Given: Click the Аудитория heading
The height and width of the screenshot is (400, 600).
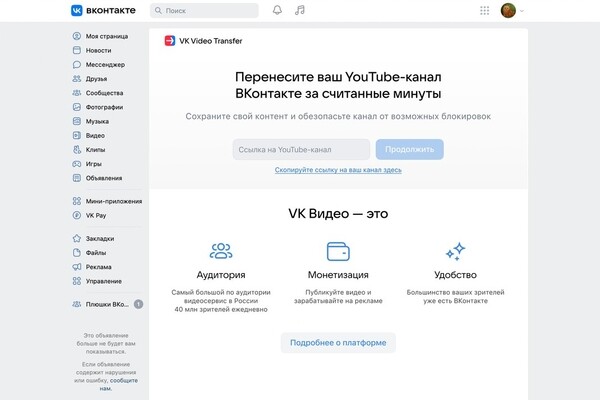Looking at the screenshot, I should (221, 274).
